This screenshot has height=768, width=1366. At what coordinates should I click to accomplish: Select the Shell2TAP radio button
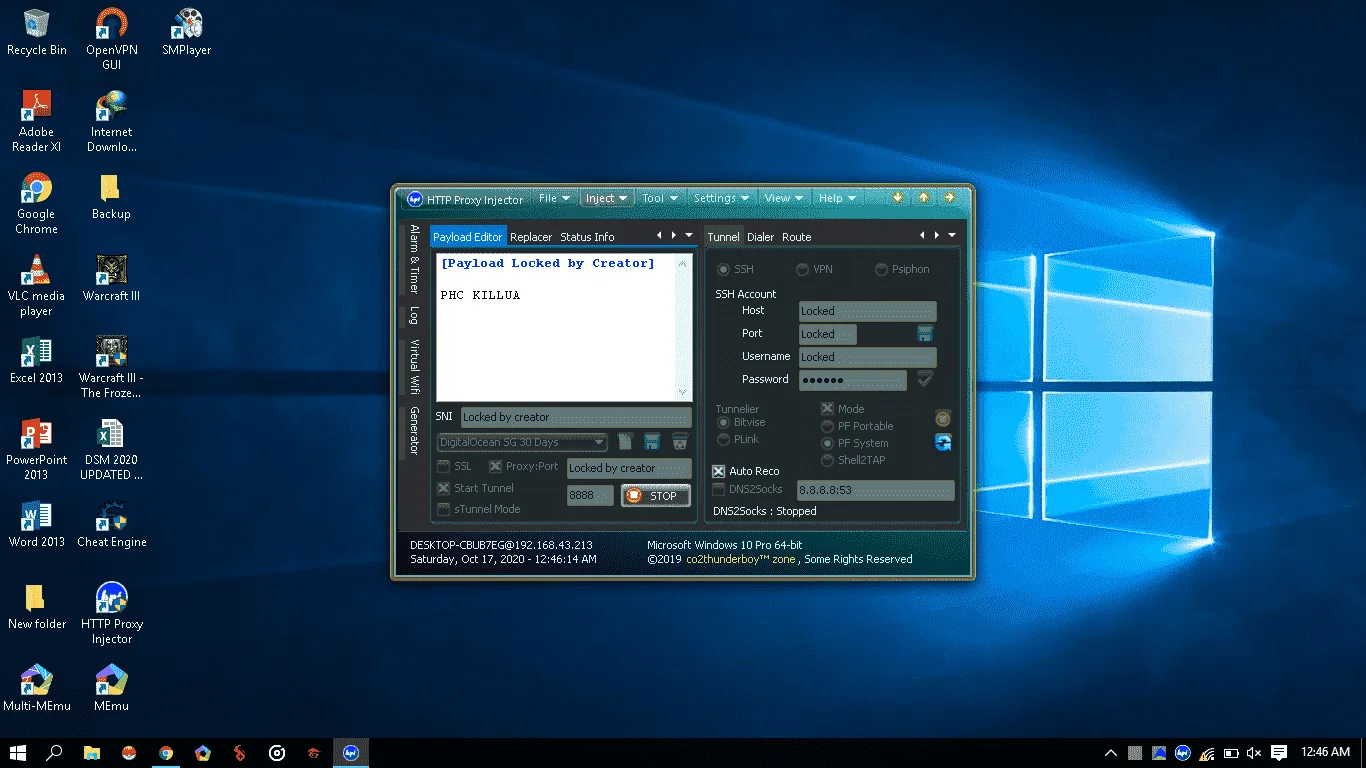[x=827, y=460]
